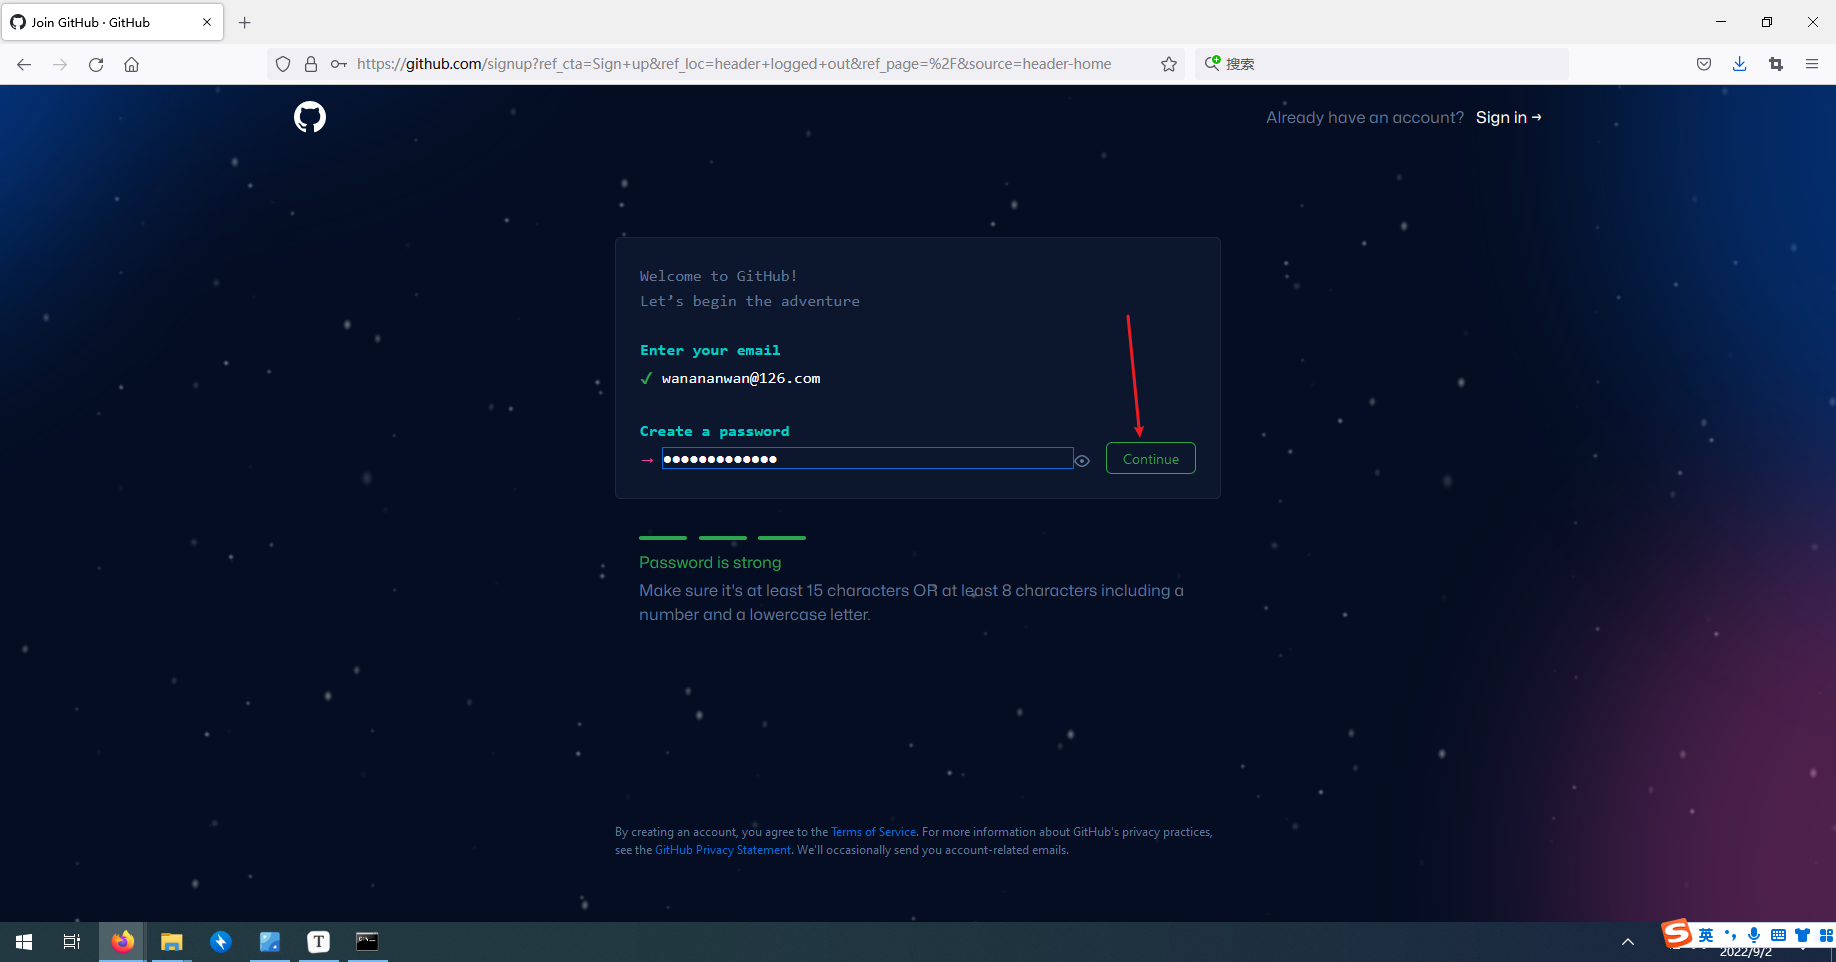Click the Sign in link at top right
The width and height of the screenshot is (1836, 962).
(x=1506, y=117)
